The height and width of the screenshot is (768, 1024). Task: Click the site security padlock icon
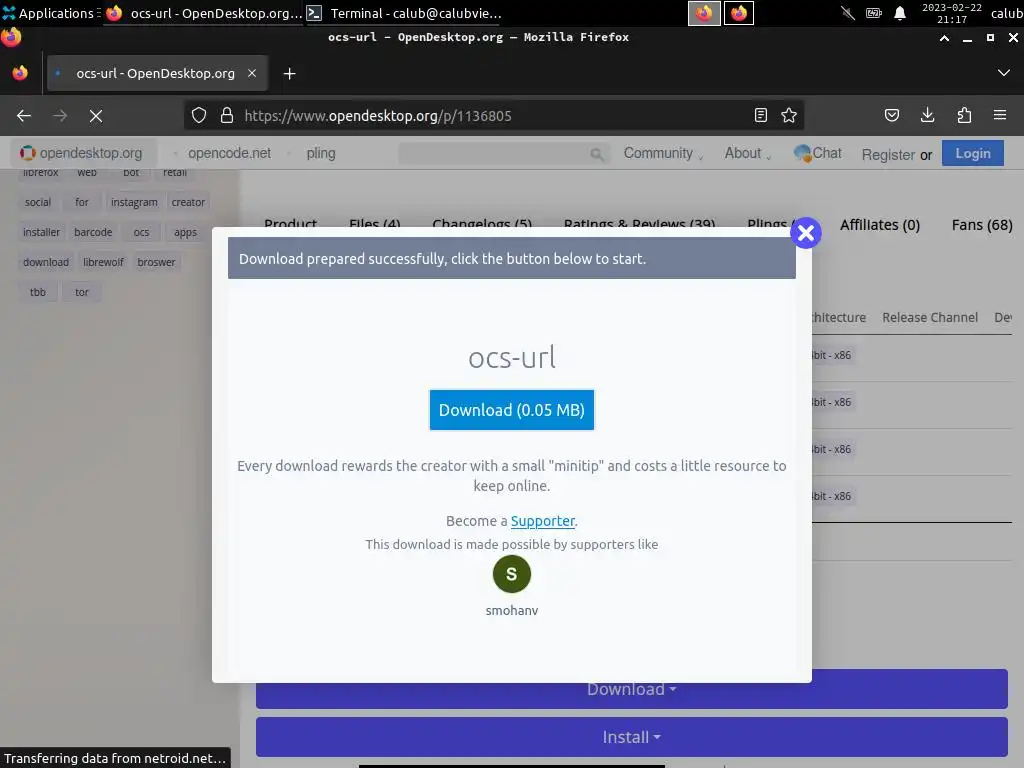coord(227,116)
